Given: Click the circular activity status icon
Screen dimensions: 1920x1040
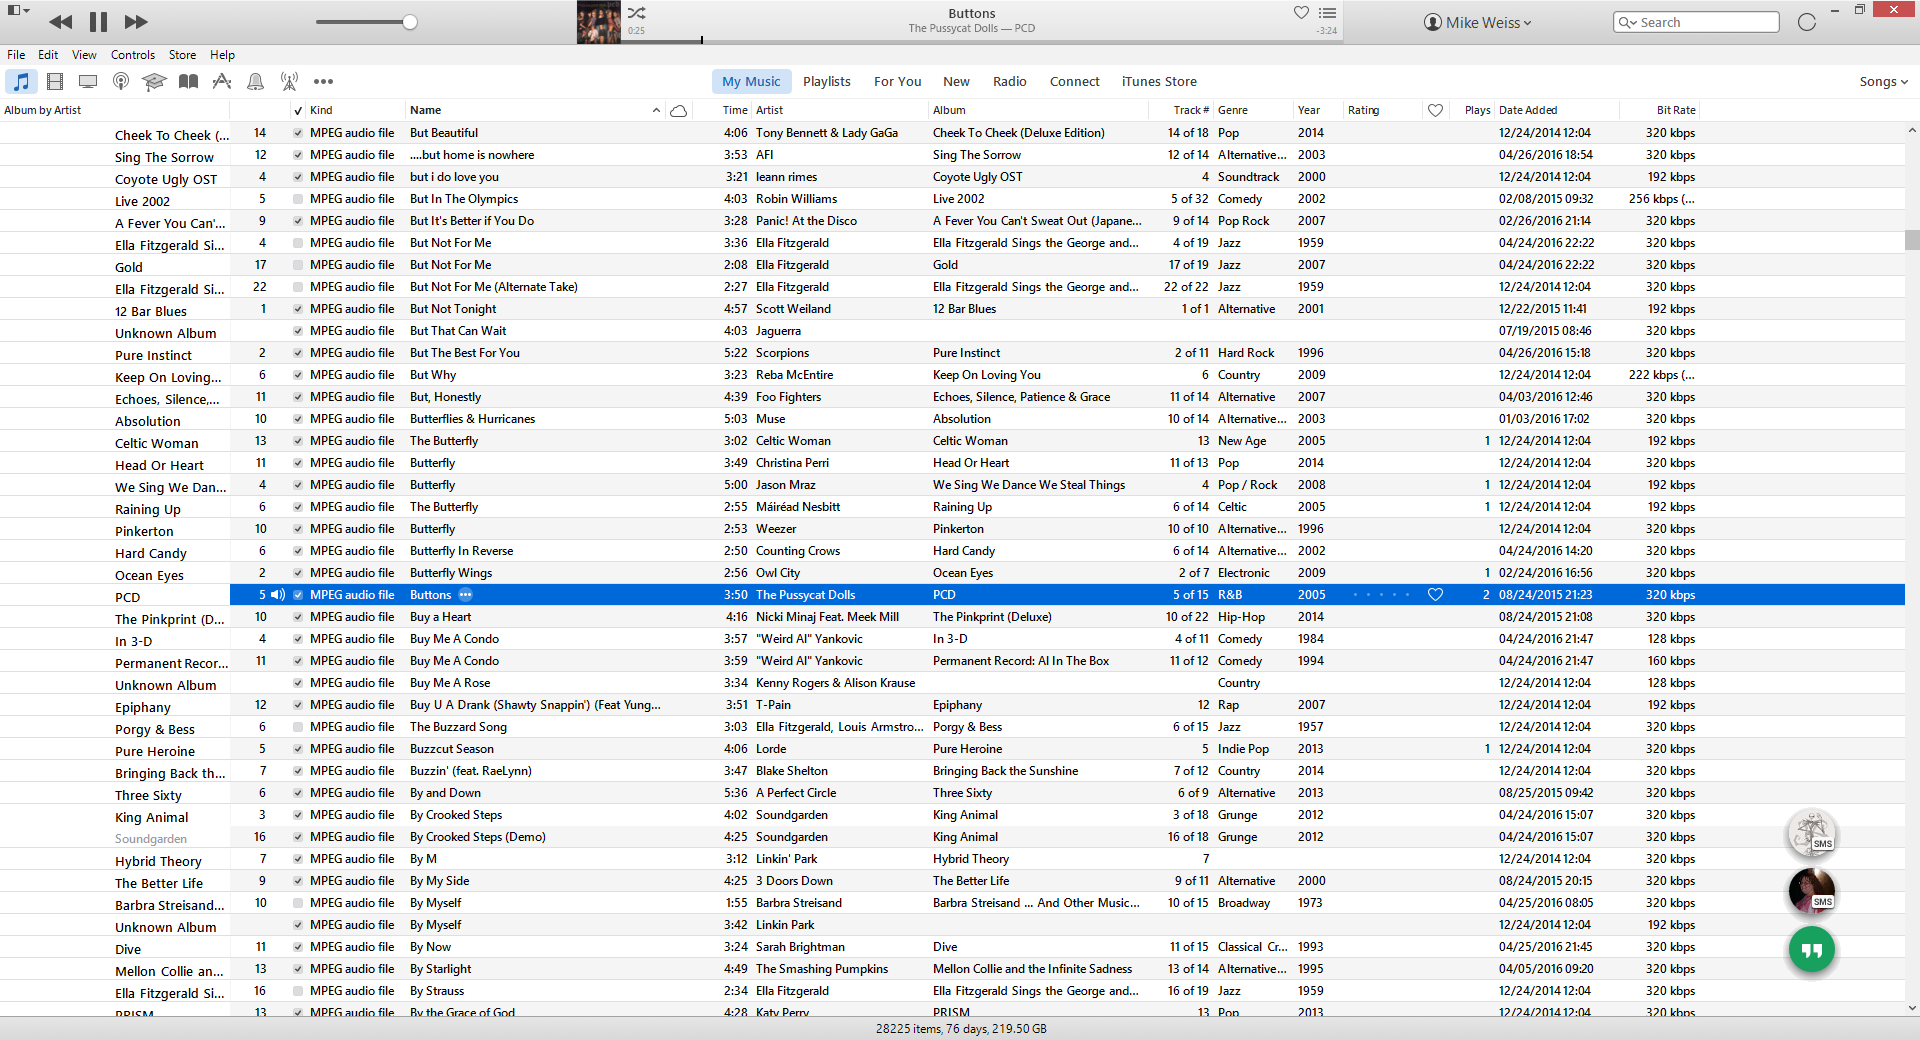Looking at the screenshot, I should point(1807,22).
